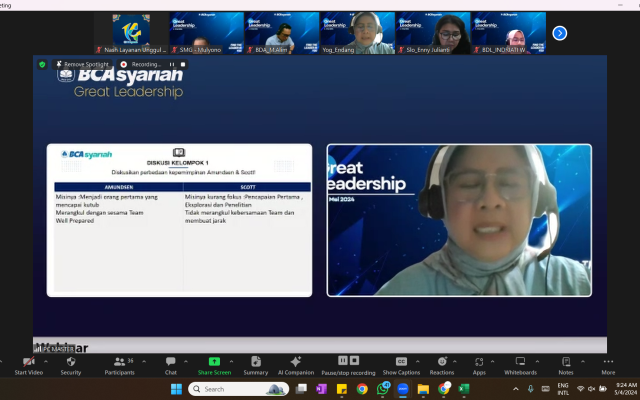The image size is (640, 400).
Task: Show hidden system tray icons
Action: pyautogui.click(x=516, y=389)
